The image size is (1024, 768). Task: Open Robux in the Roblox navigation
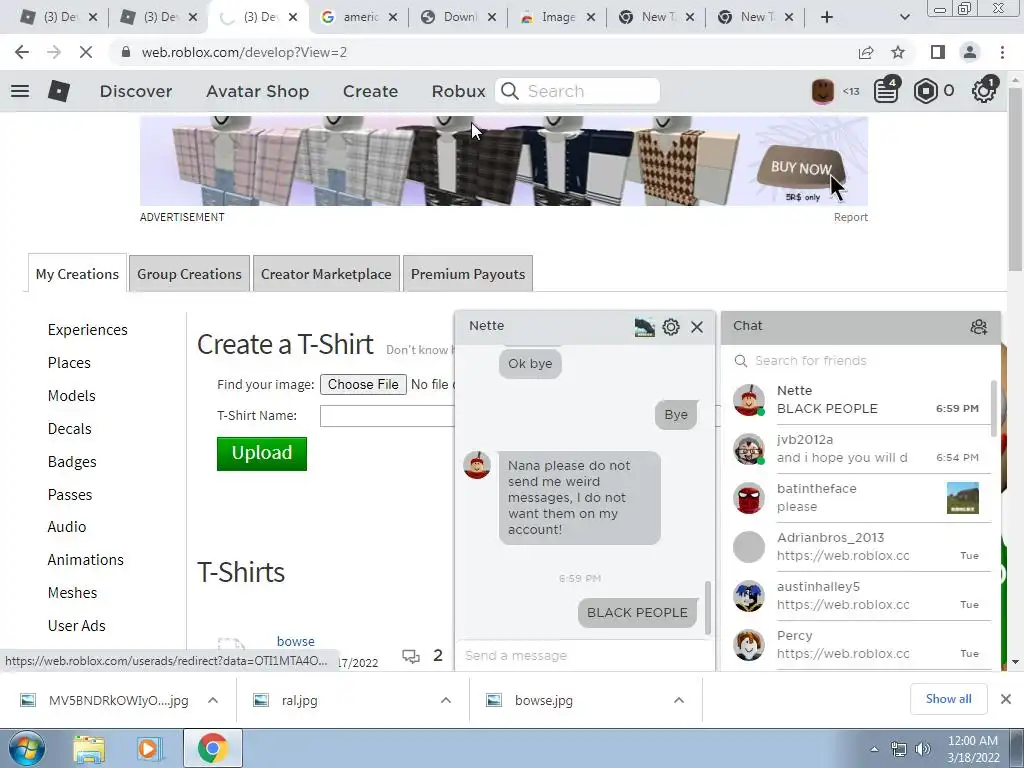458,91
